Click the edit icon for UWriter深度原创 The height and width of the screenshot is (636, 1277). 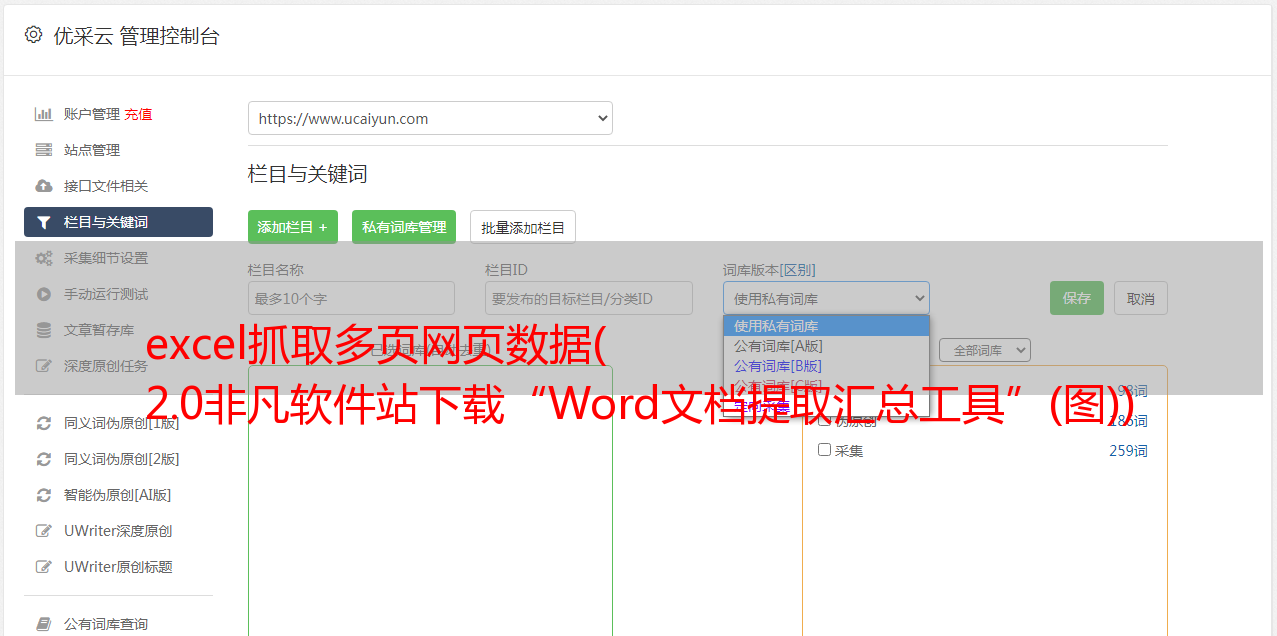pos(44,531)
